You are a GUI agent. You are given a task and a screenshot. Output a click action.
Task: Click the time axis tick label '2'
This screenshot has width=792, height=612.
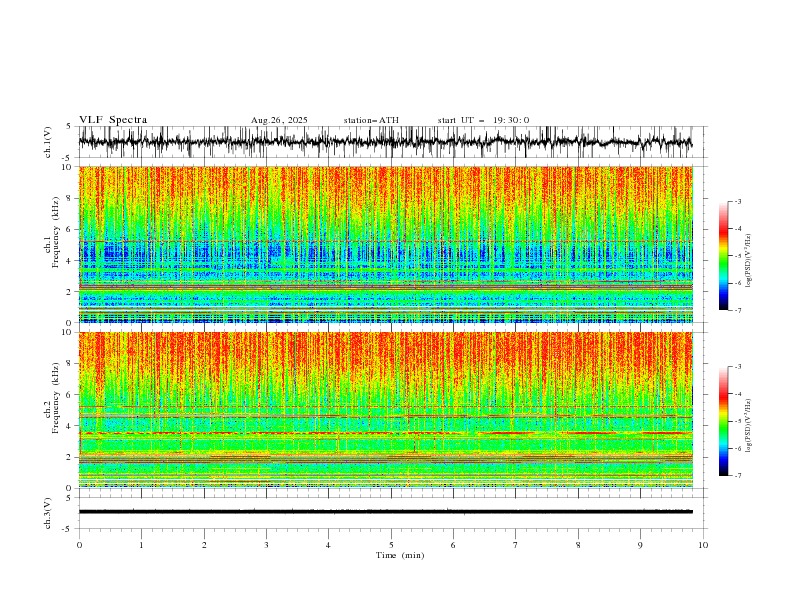pyautogui.click(x=204, y=545)
